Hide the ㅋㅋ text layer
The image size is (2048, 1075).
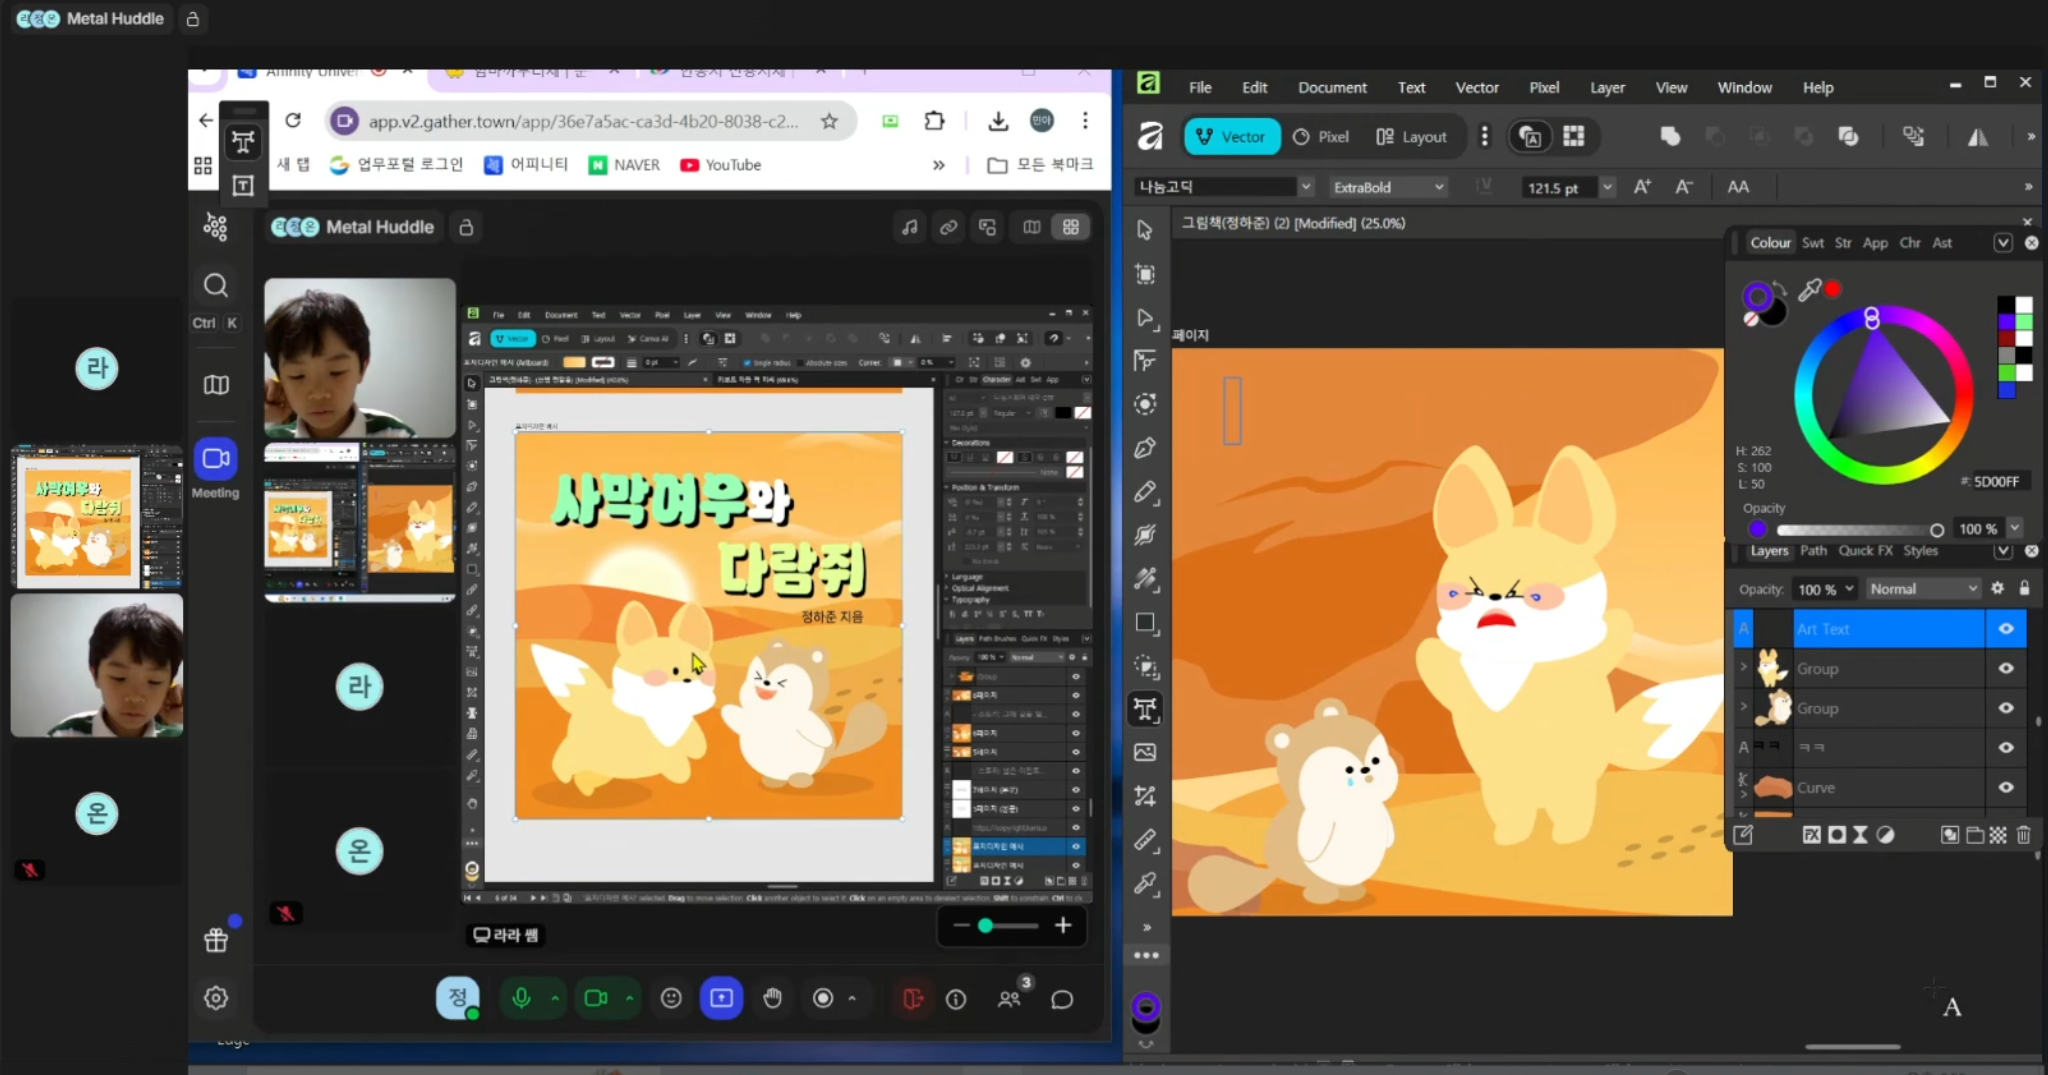(x=2006, y=747)
